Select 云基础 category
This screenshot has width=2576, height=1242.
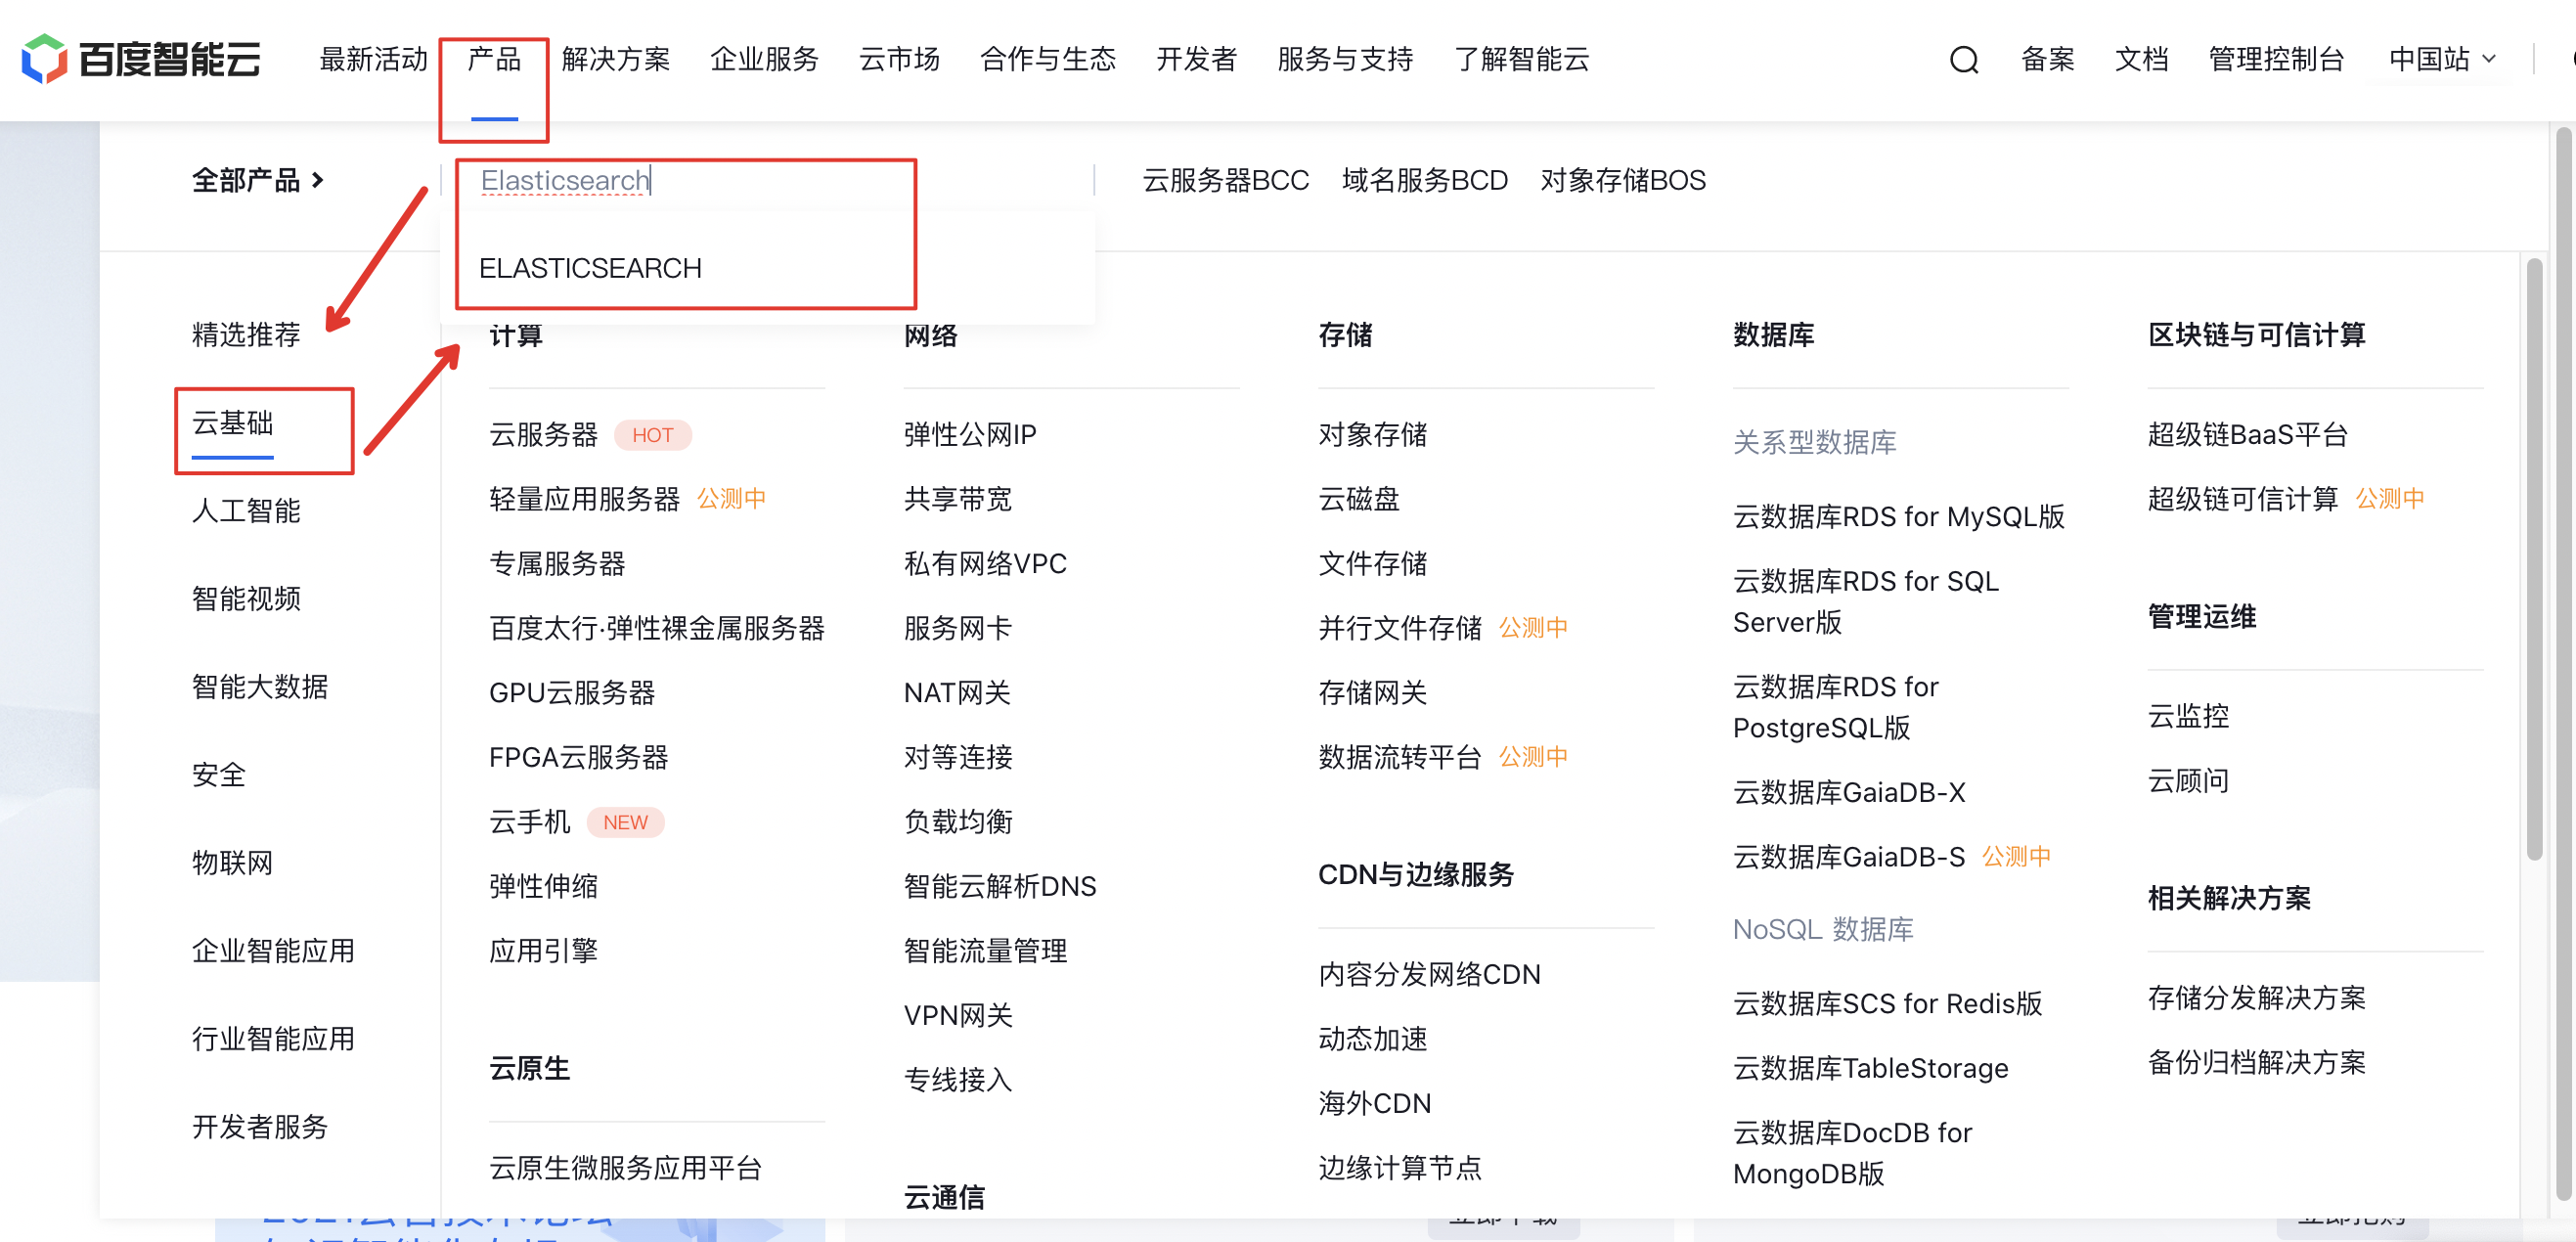pos(232,422)
